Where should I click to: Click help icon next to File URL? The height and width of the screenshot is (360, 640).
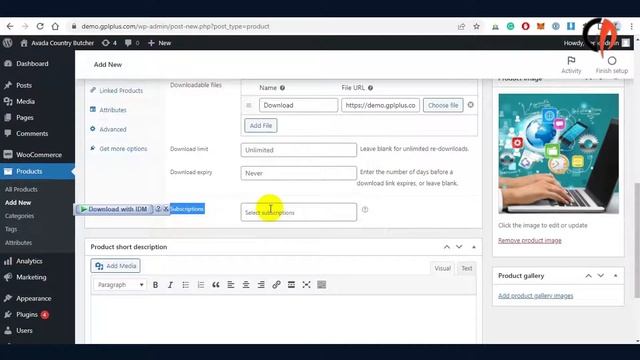tap(370, 88)
